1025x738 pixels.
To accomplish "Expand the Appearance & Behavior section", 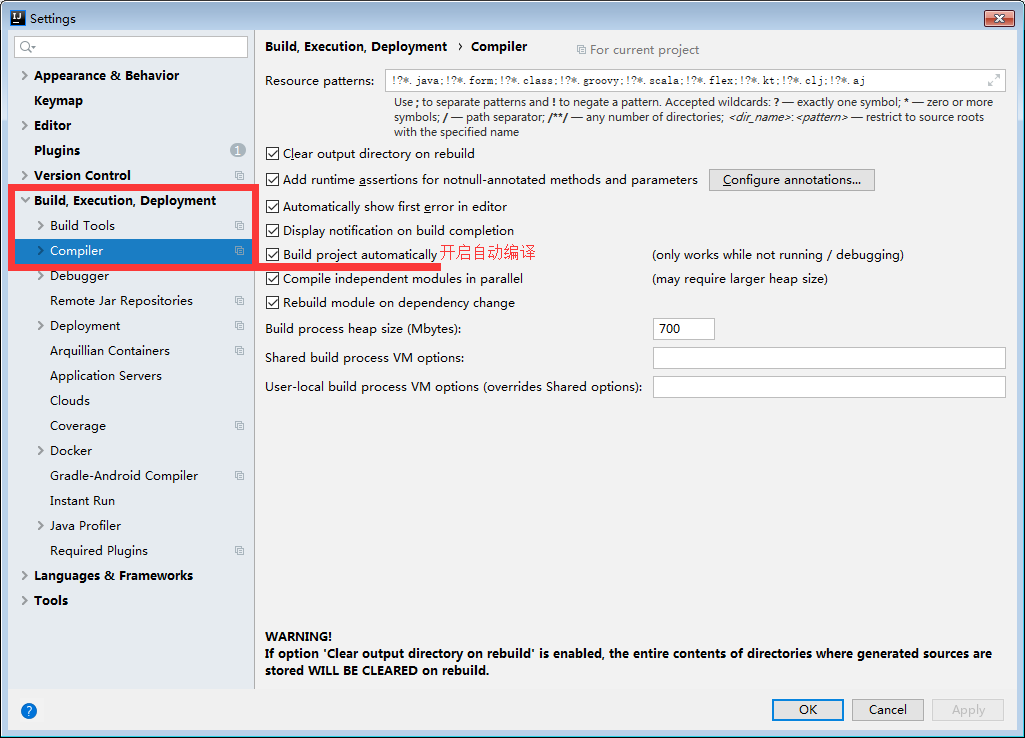I will (x=25, y=76).
